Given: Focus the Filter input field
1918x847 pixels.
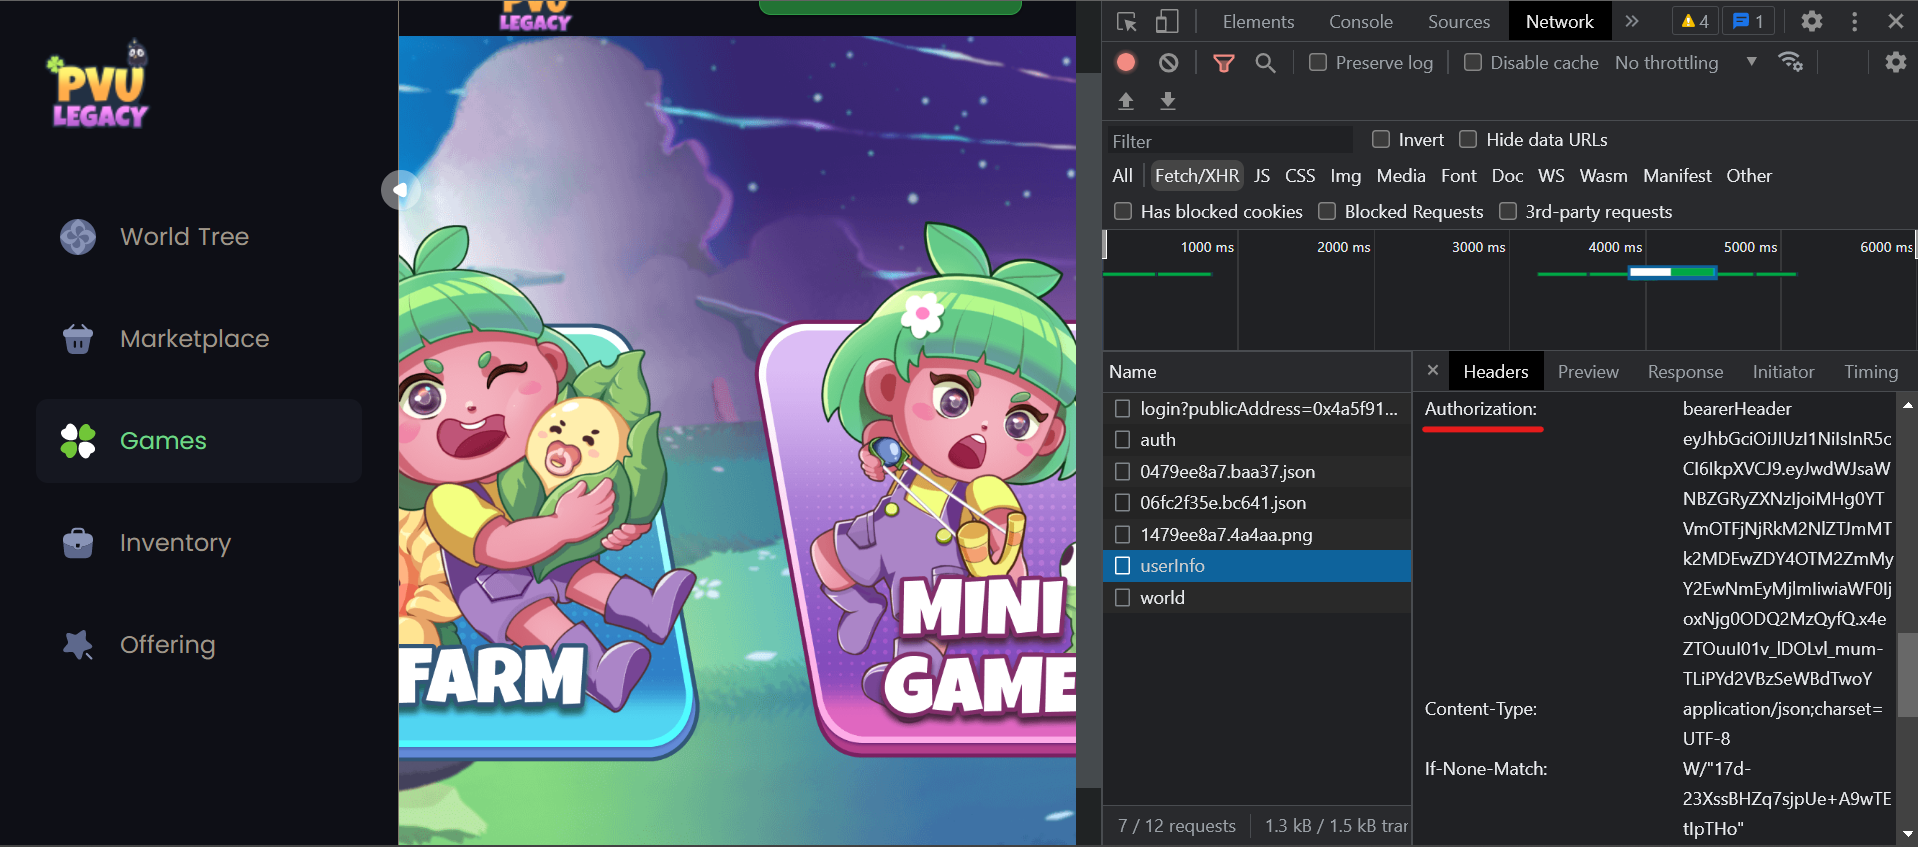Looking at the screenshot, I should 1229,141.
